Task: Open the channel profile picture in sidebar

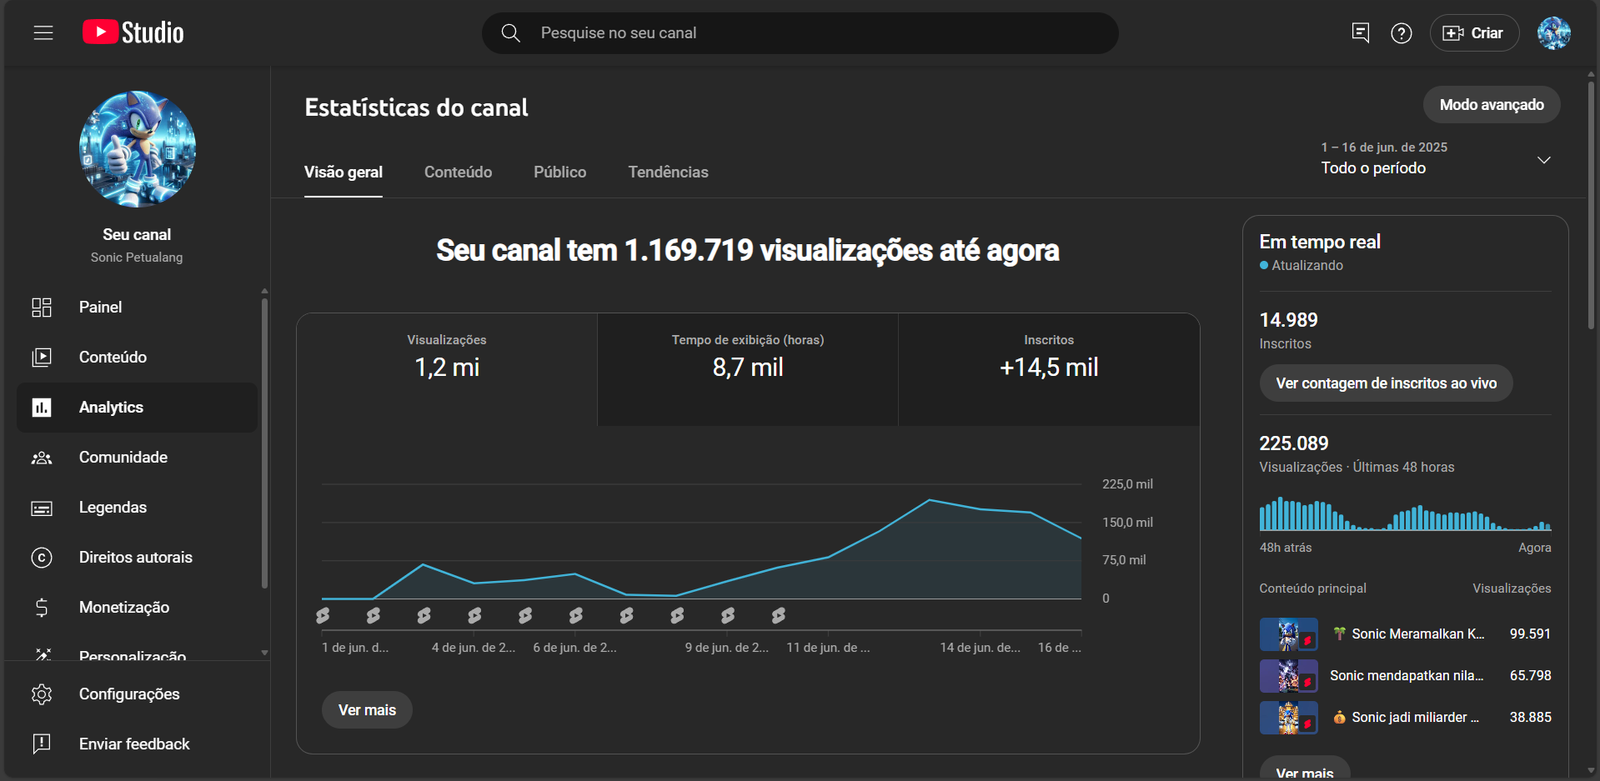Action: coord(137,149)
